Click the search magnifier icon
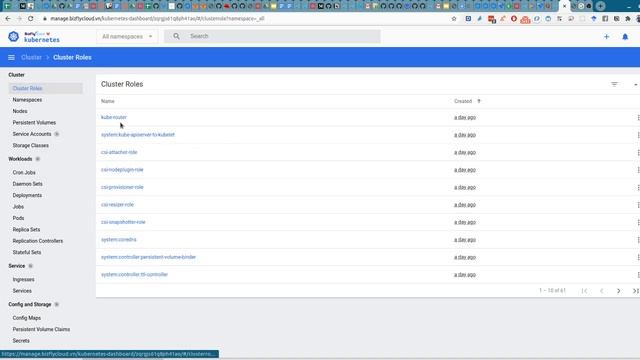This screenshot has height=360, width=640. [176, 36]
